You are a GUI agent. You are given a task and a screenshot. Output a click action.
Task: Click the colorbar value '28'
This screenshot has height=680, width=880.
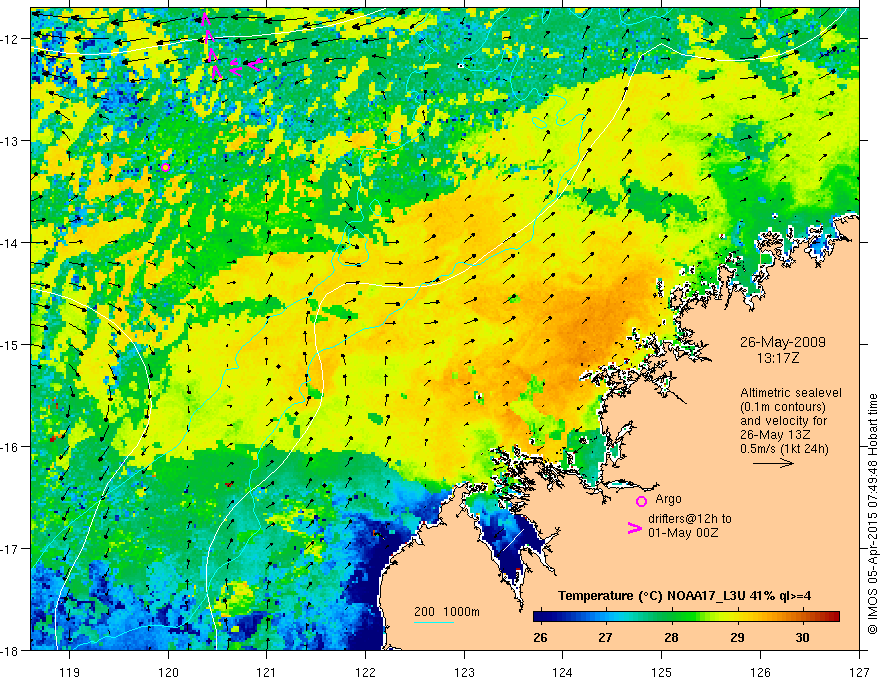point(671,637)
